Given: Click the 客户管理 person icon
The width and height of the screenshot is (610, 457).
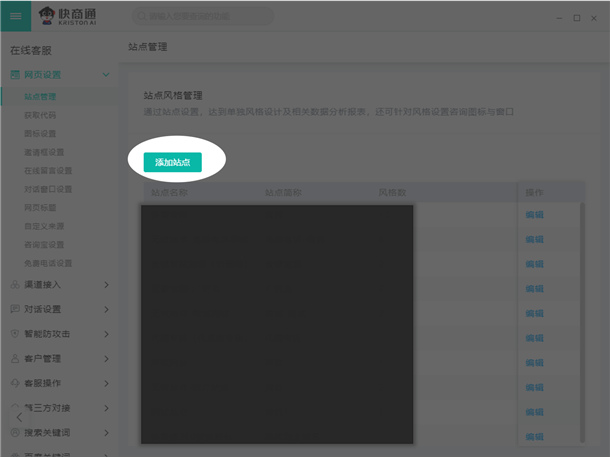Looking at the screenshot, I should 15,358.
